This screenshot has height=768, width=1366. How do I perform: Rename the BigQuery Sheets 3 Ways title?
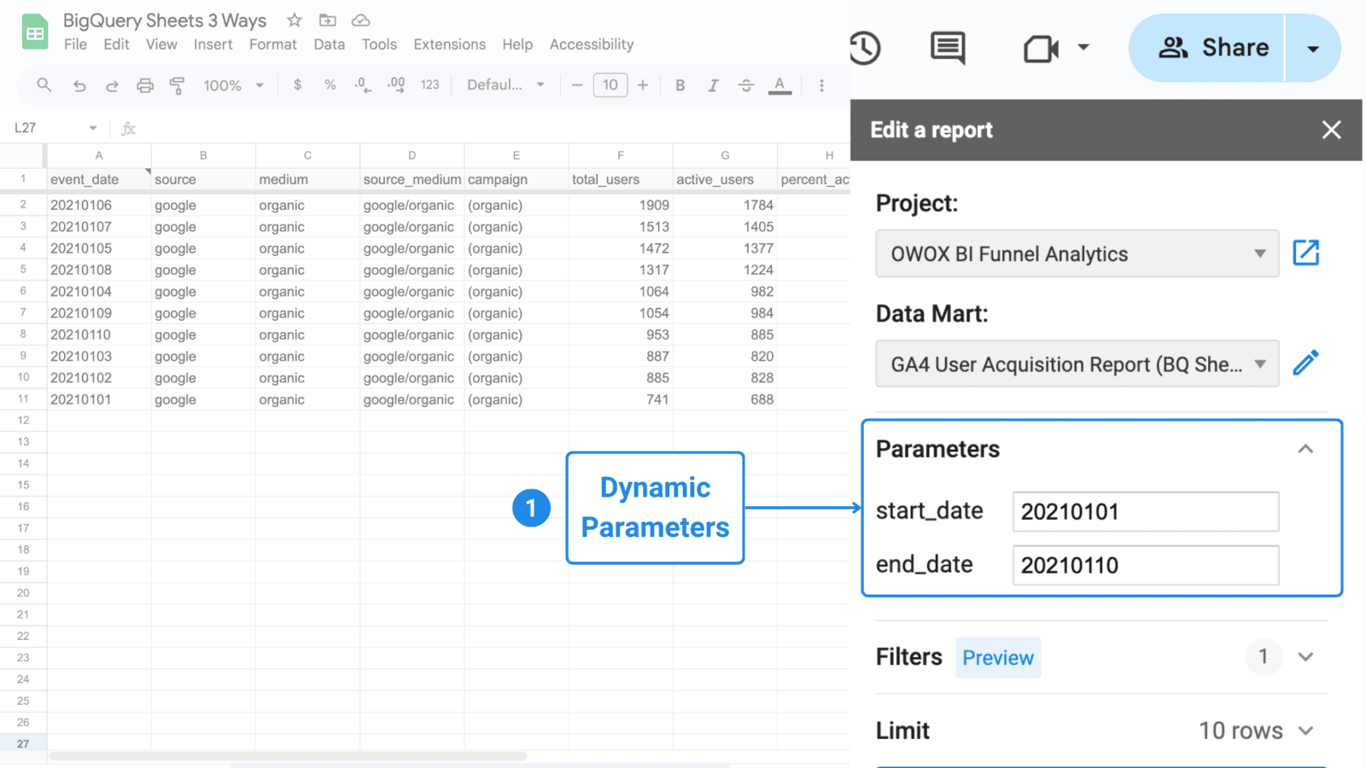[x=165, y=20]
